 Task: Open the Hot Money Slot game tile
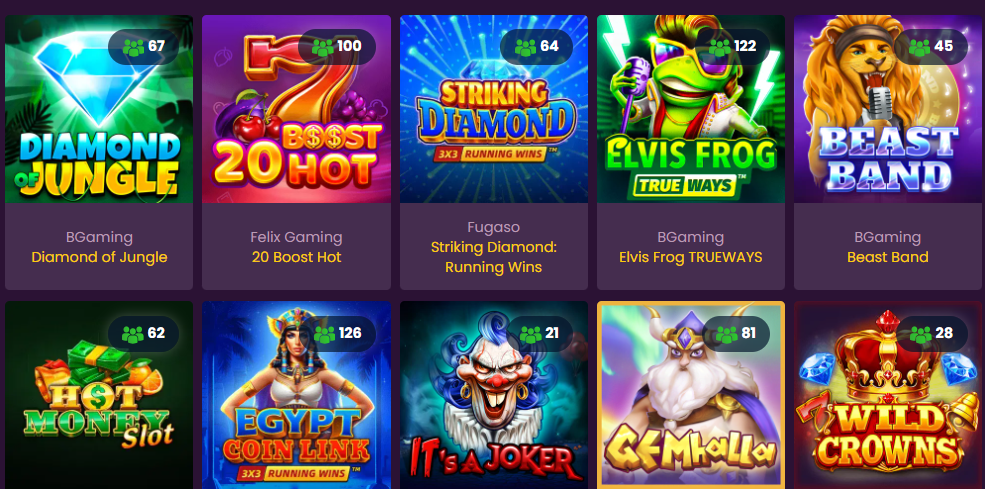tap(99, 395)
